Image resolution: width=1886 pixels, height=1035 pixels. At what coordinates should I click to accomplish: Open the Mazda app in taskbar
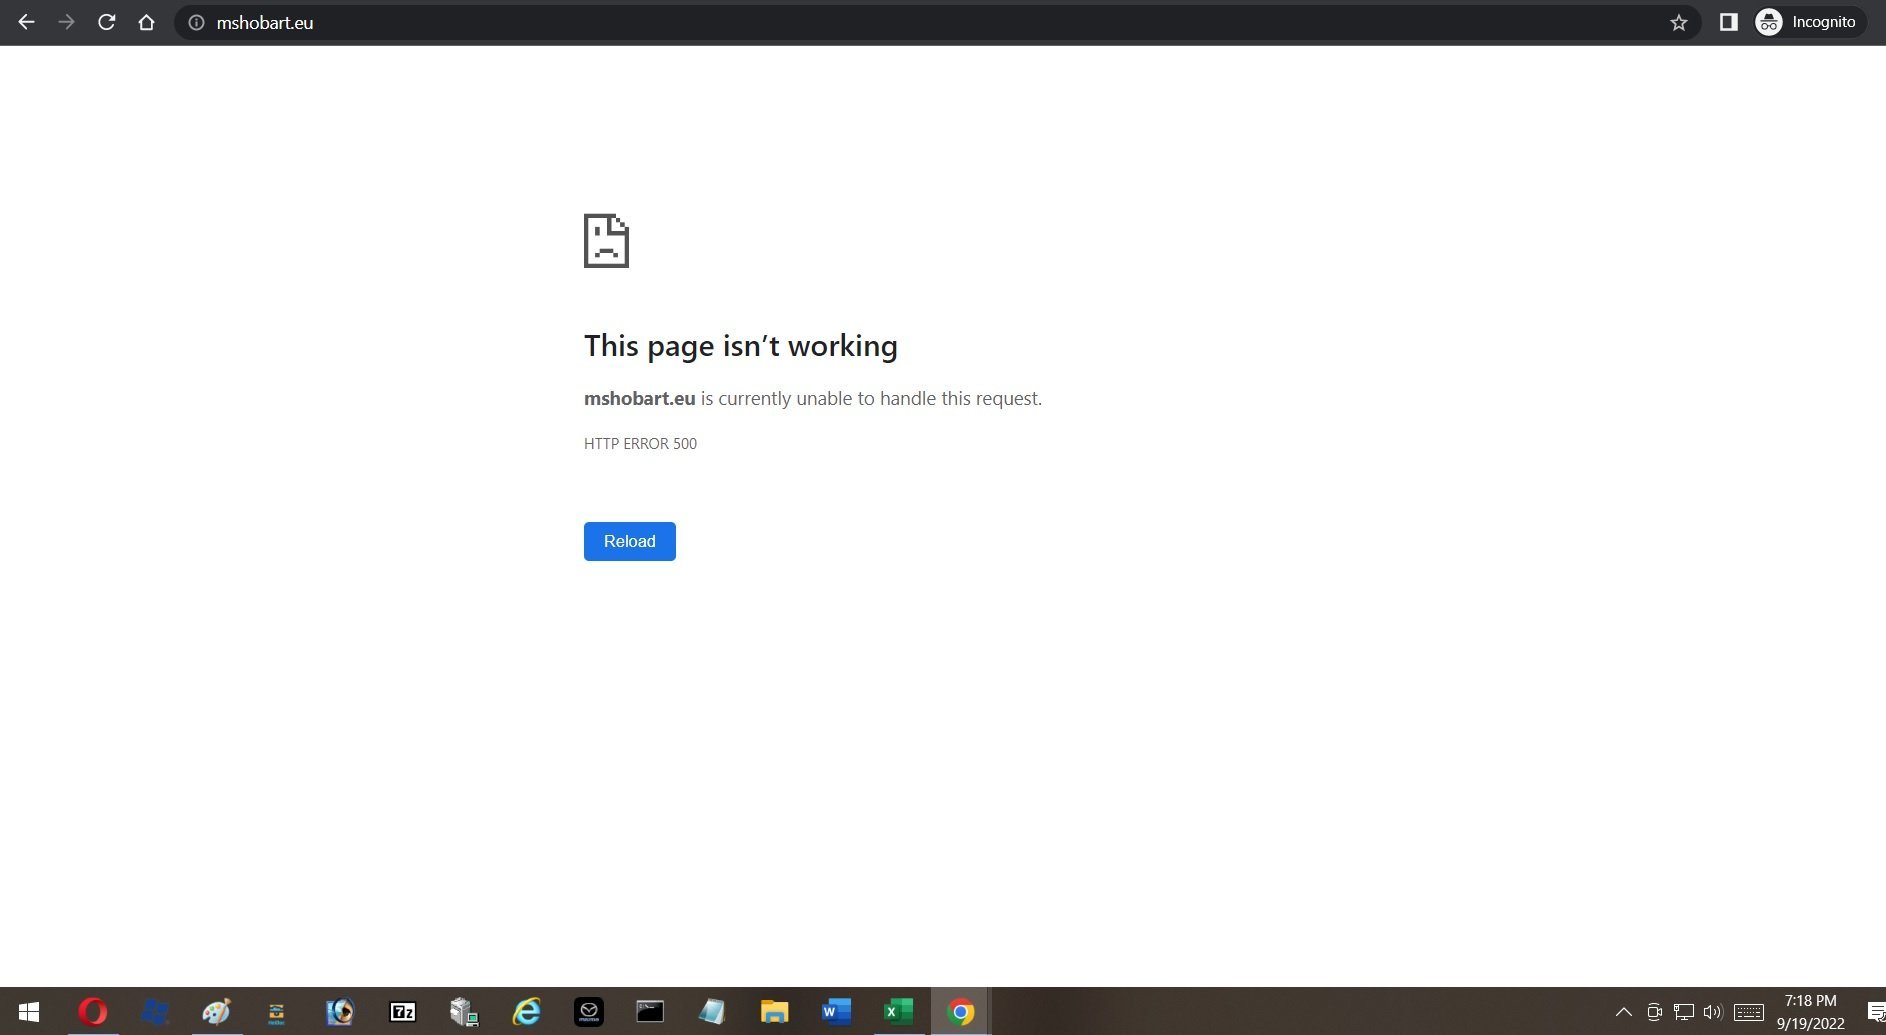(x=588, y=1012)
